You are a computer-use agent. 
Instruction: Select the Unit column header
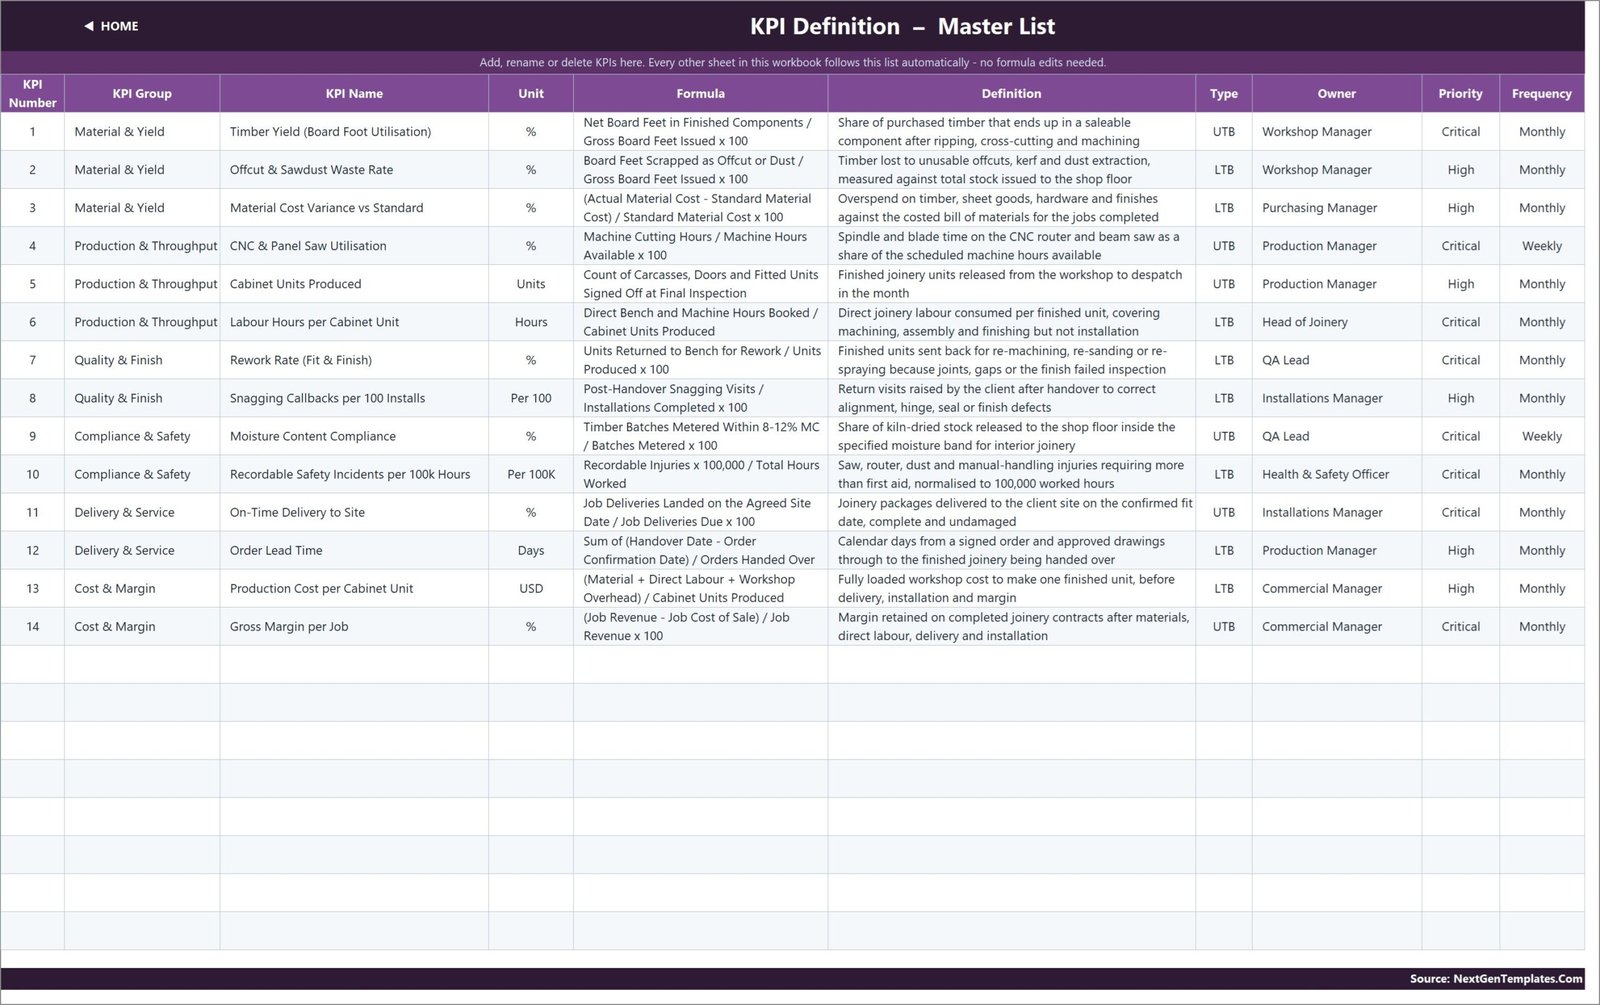coord(531,93)
